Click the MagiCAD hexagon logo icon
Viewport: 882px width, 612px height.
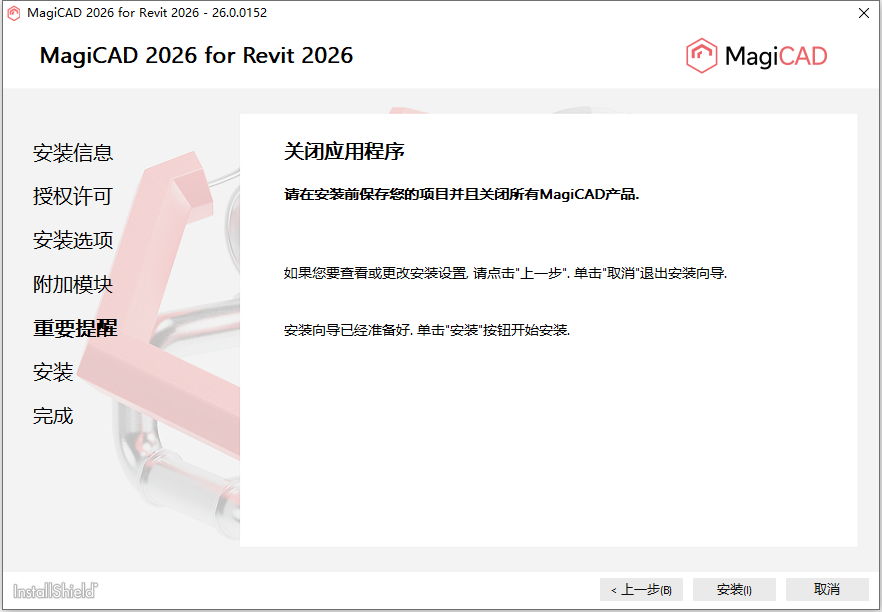[701, 56]
